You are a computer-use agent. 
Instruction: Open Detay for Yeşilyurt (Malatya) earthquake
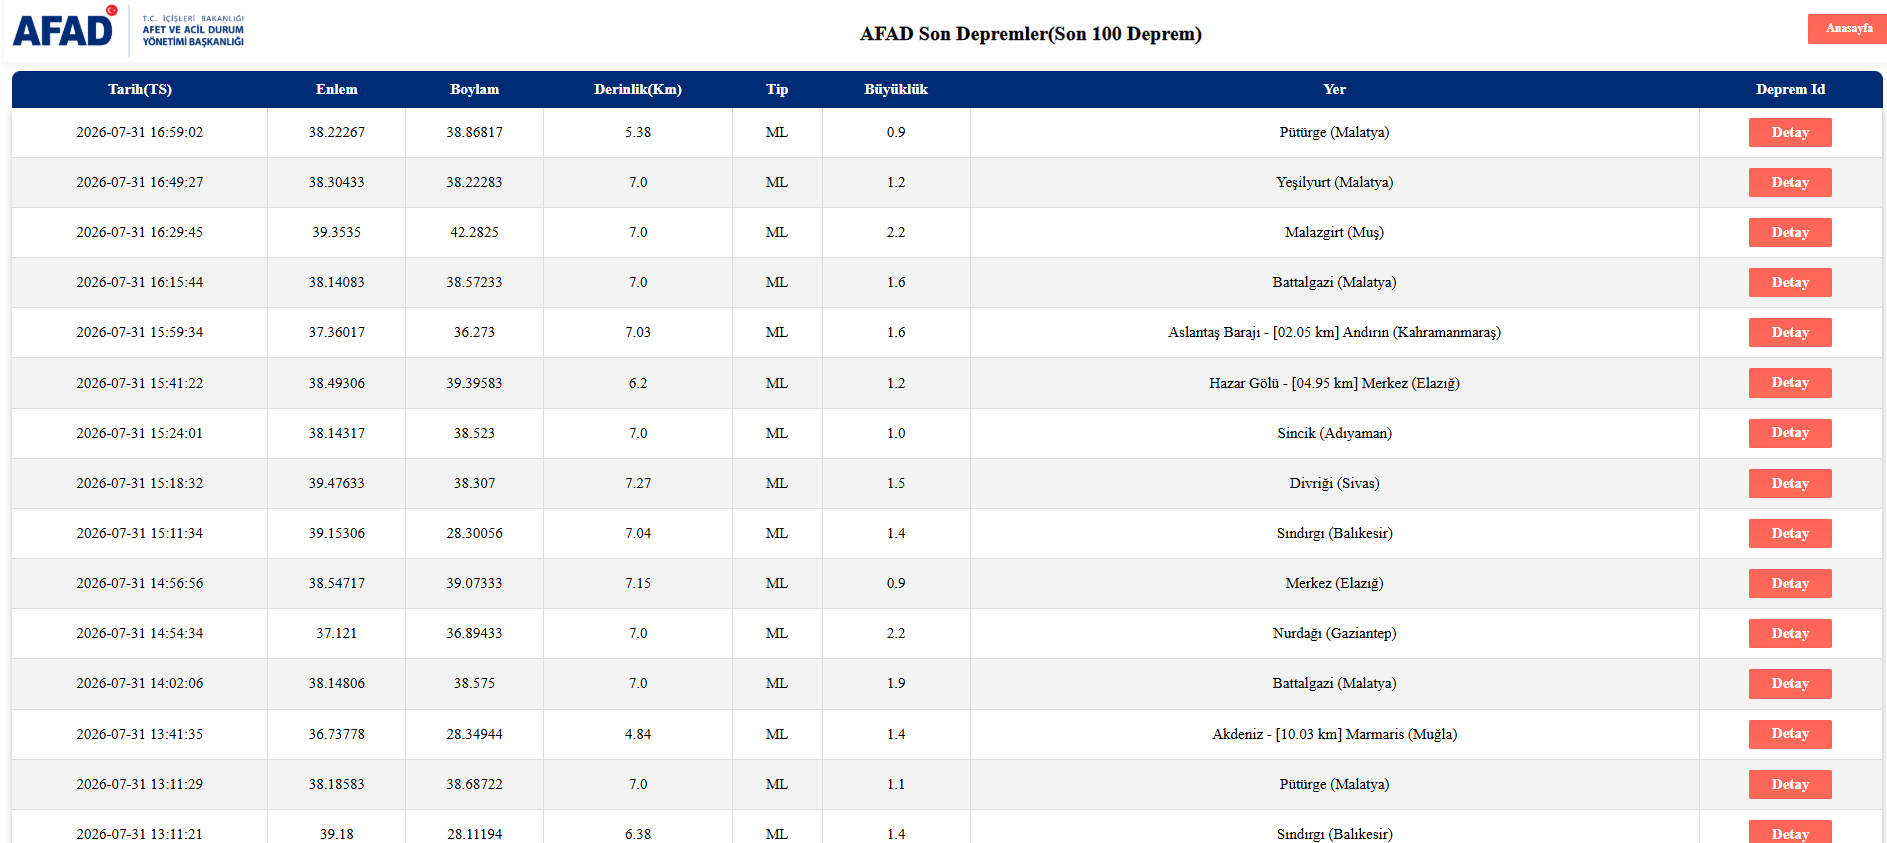point(1790,182)
